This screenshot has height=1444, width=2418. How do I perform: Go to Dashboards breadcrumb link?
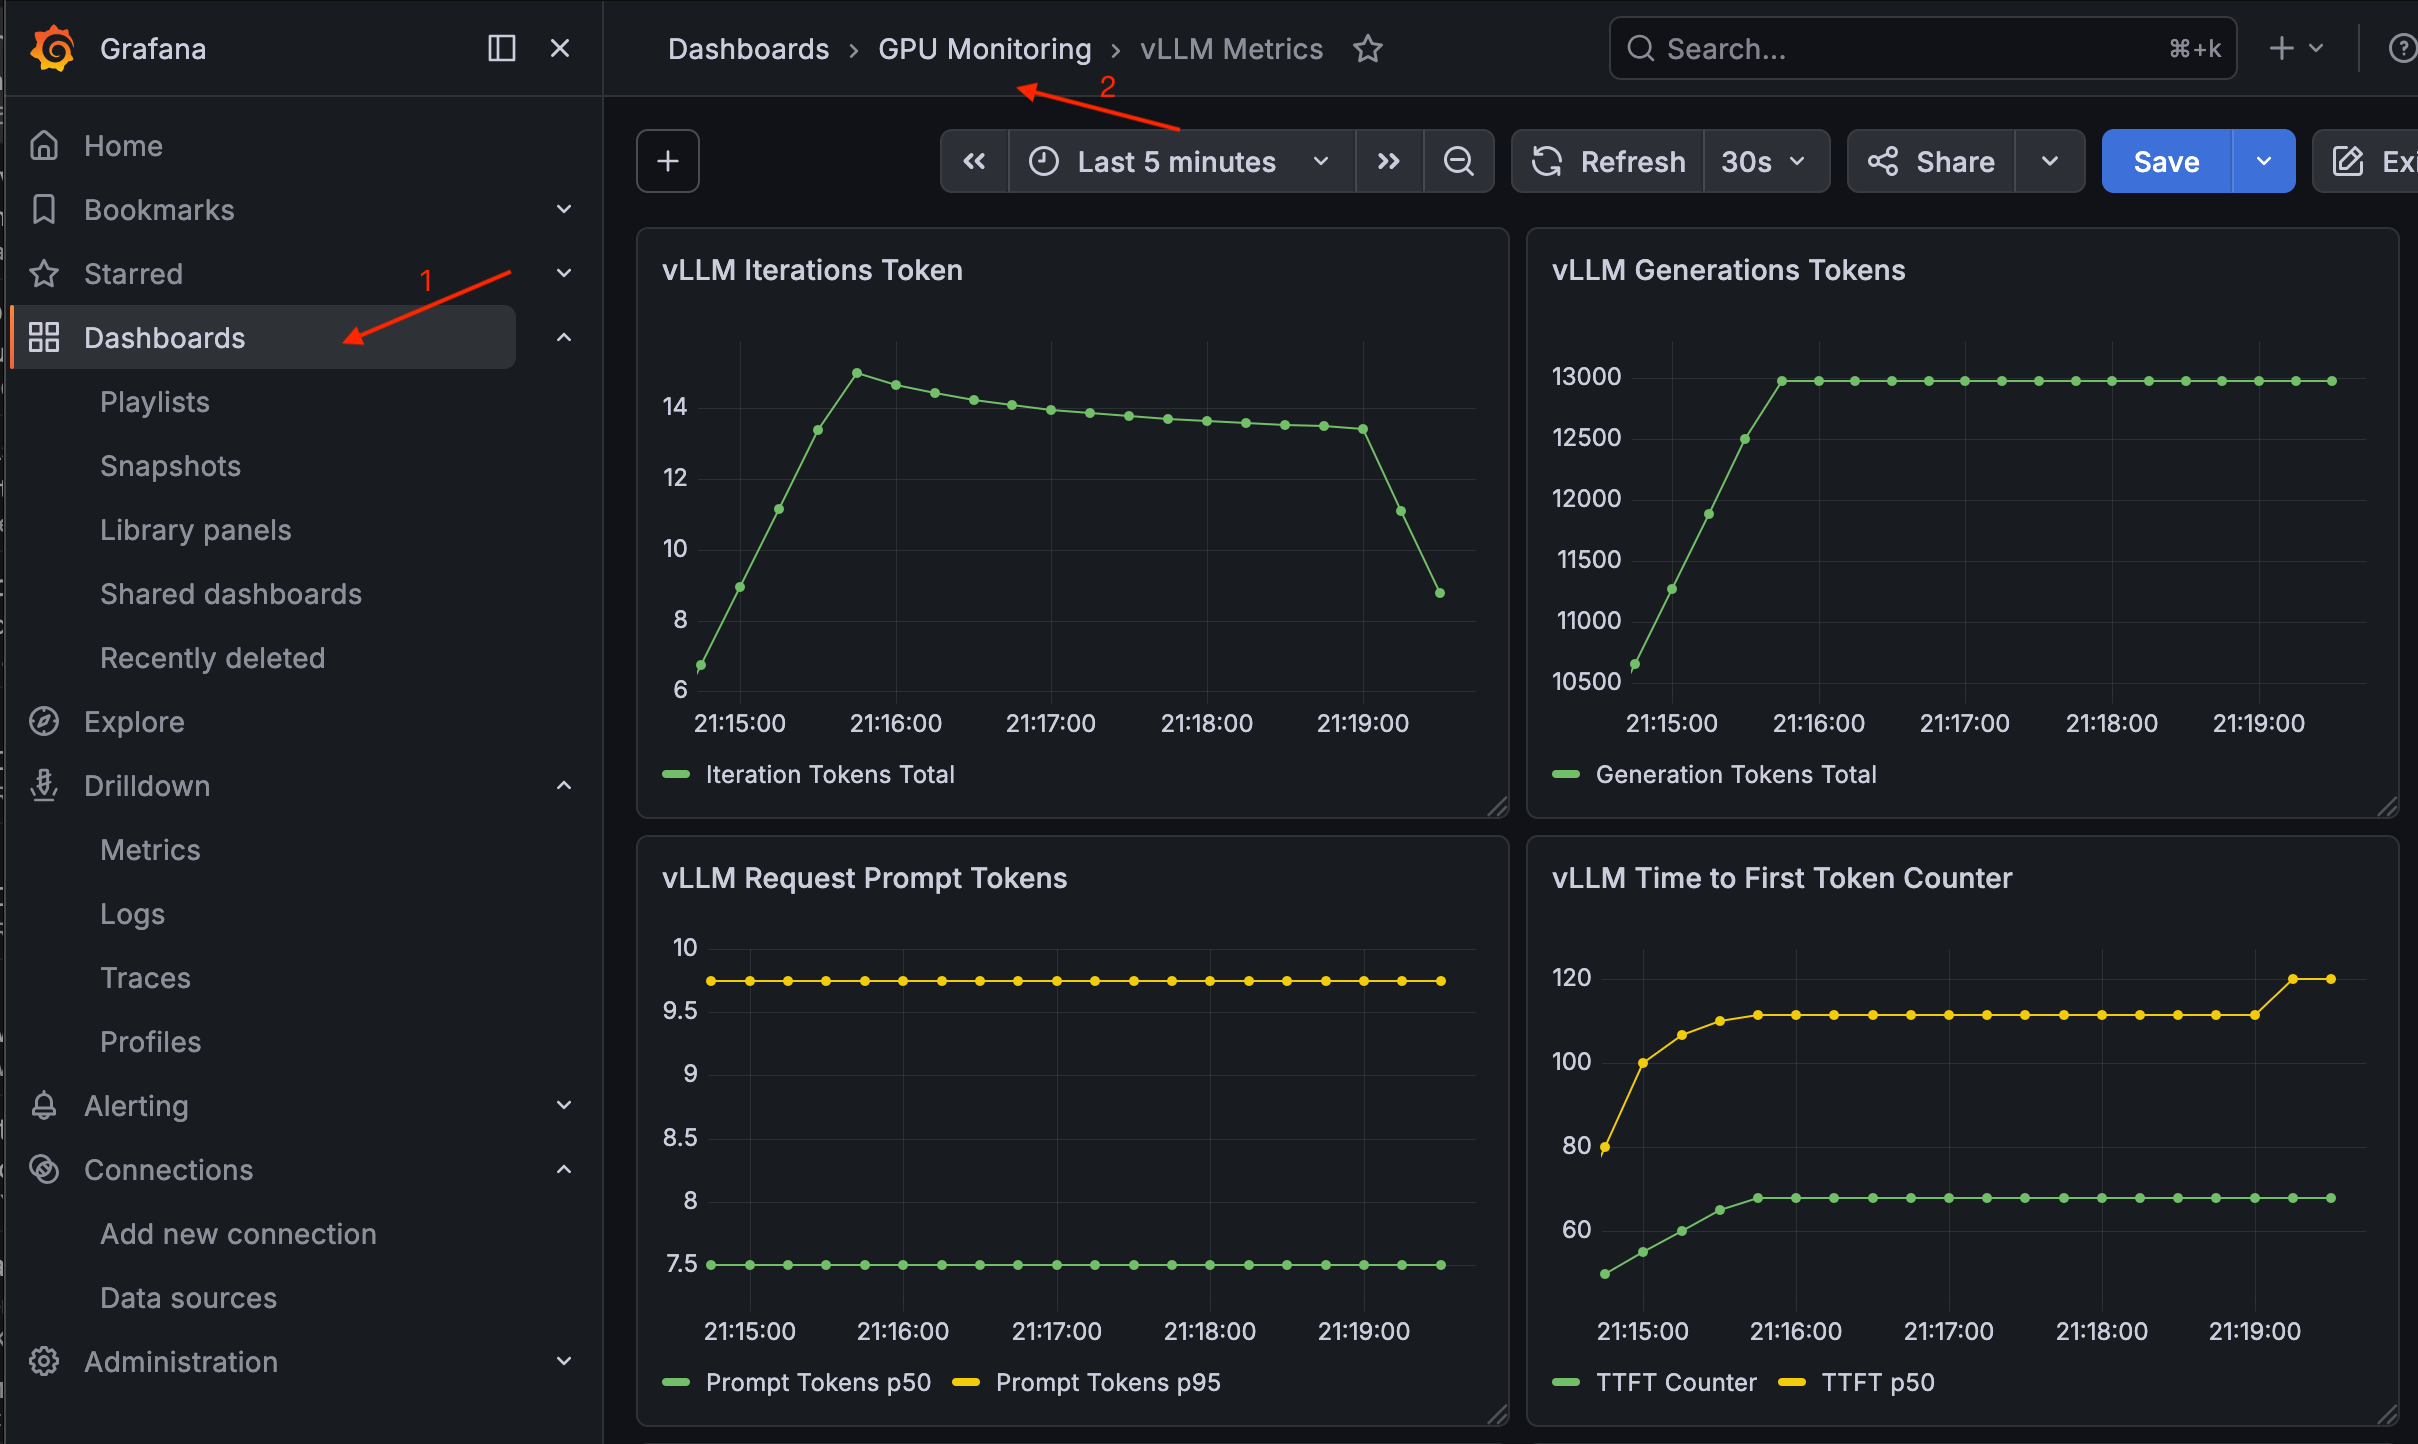click(x=748, y=49)
